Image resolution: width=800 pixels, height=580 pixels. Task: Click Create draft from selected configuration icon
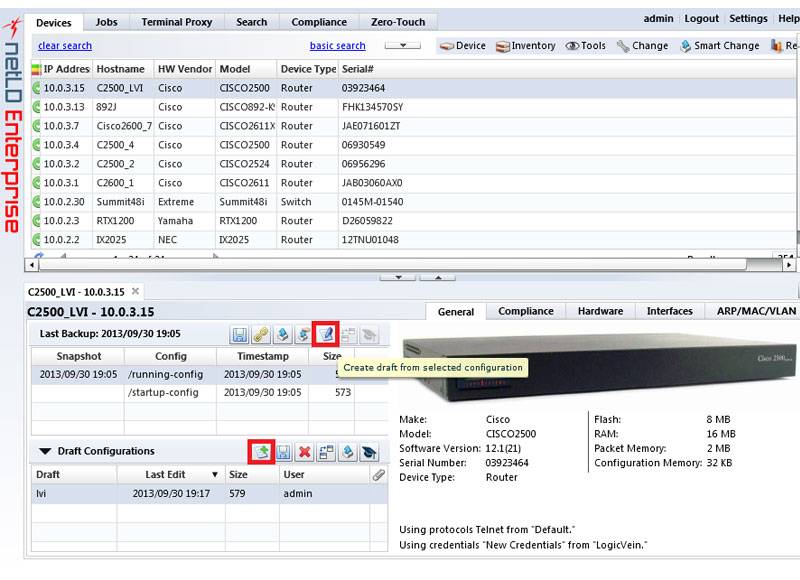click(326, 335)
